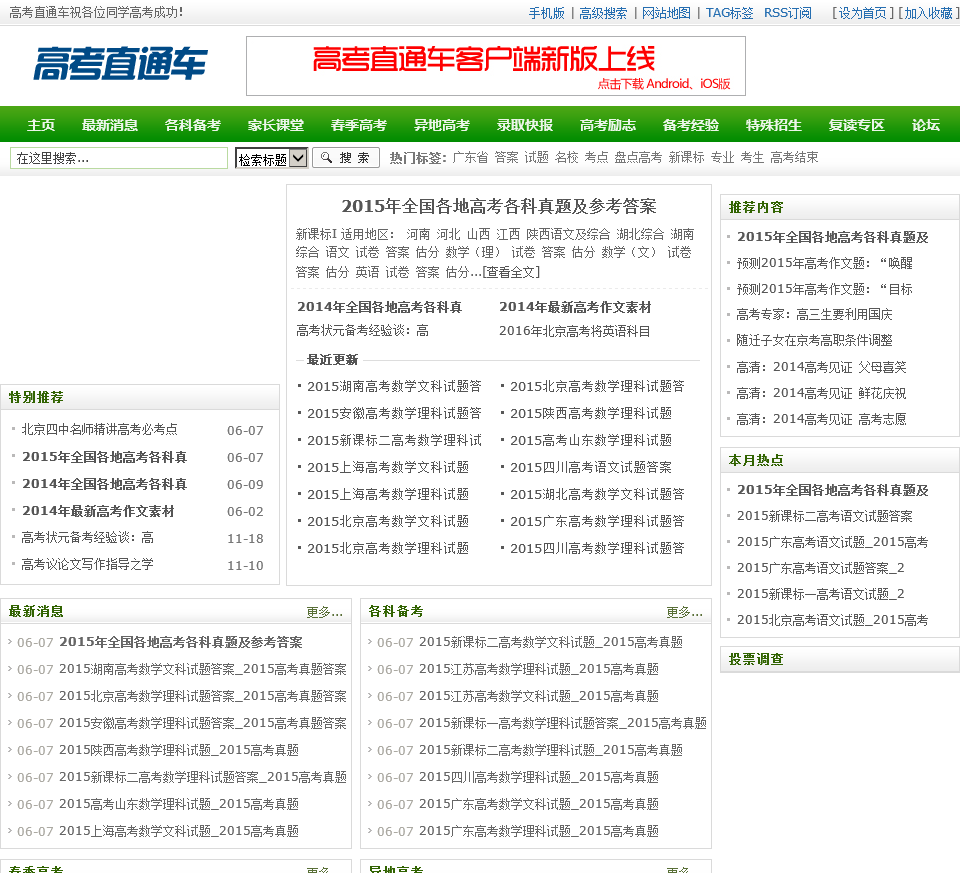Open 春季高考 menu item

pyautogui.click(x=359, y=125)
